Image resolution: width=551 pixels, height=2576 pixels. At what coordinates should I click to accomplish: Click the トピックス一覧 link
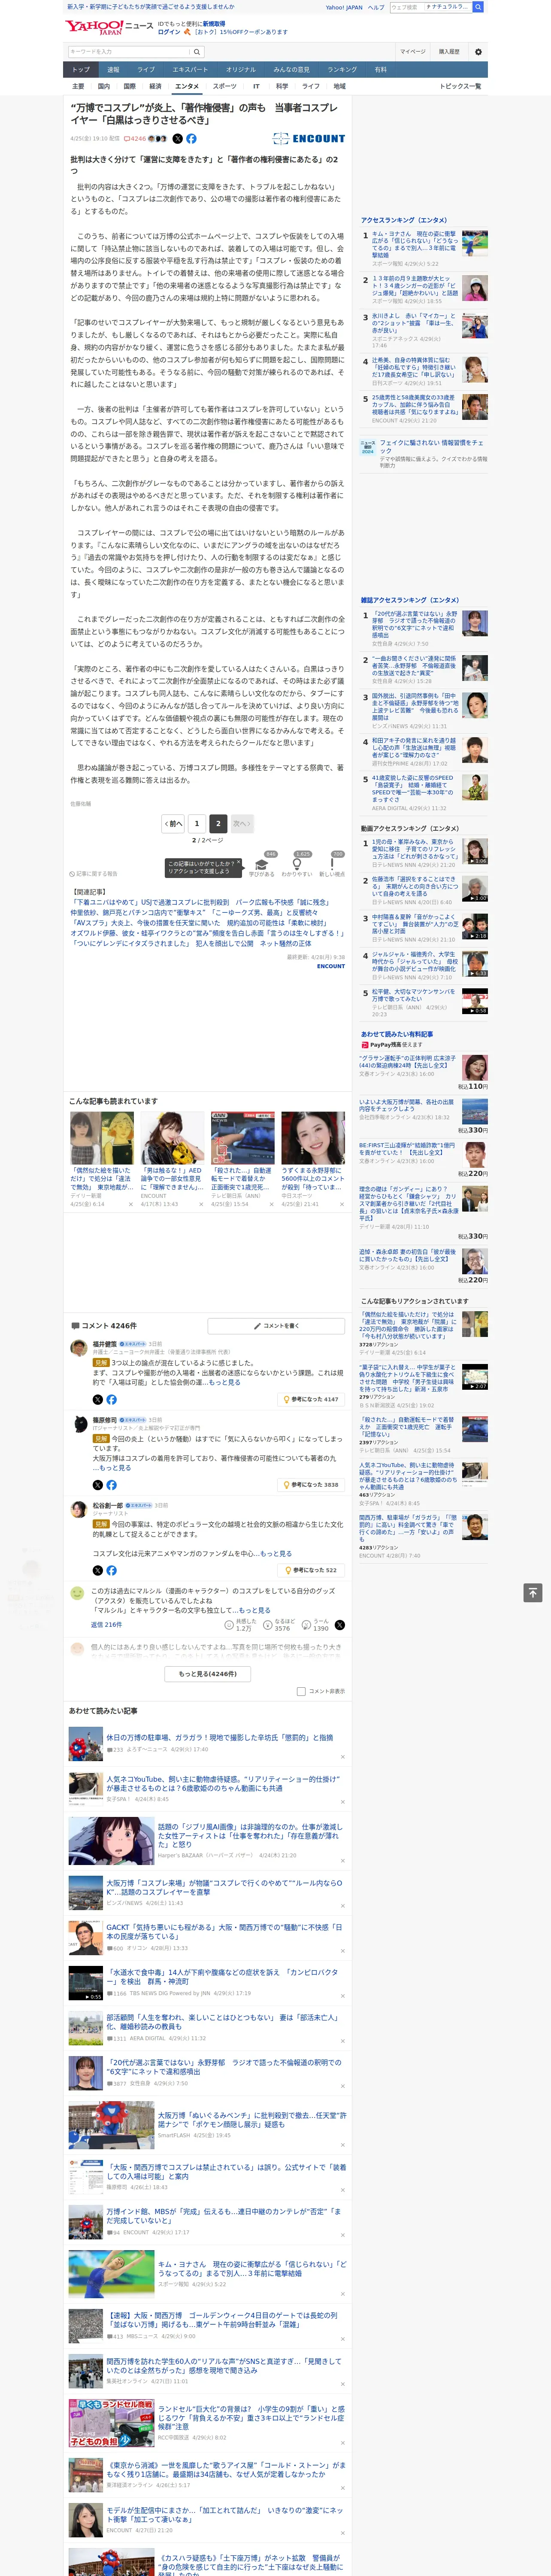tap(460, 86)
